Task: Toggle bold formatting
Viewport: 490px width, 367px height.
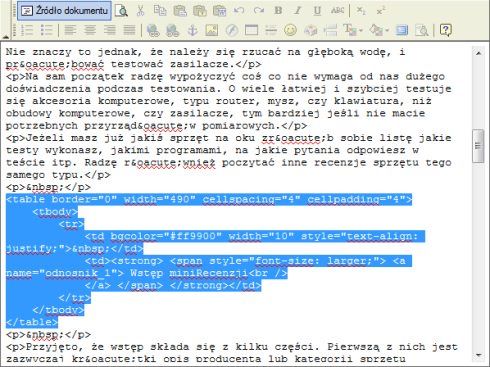Action: click(278, 11)
